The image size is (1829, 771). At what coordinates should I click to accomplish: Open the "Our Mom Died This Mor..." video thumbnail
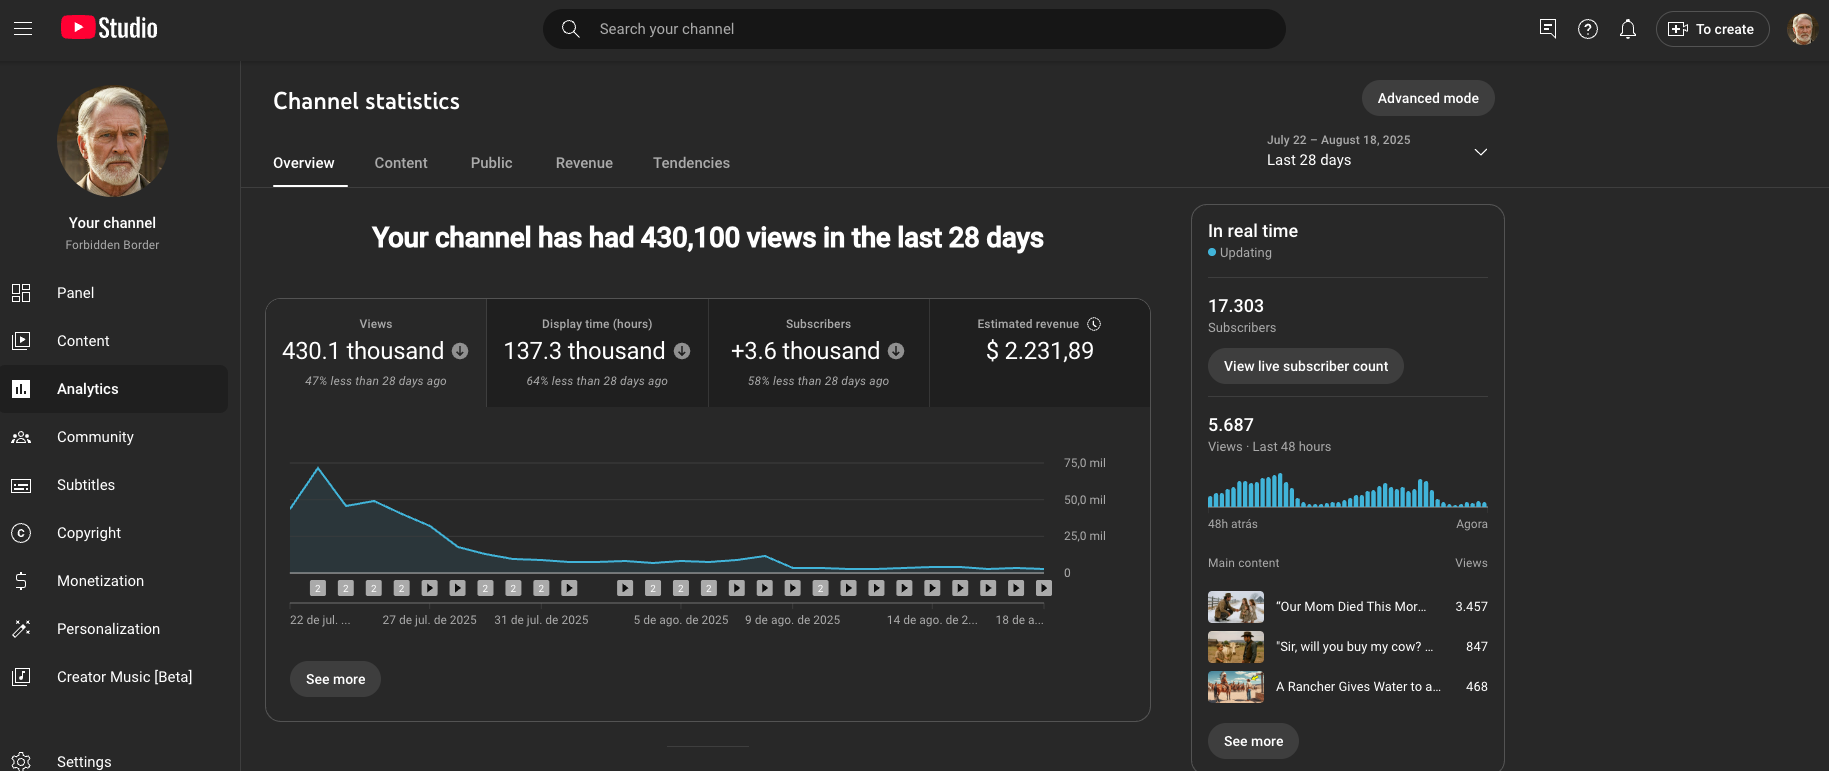(1235, 607)
